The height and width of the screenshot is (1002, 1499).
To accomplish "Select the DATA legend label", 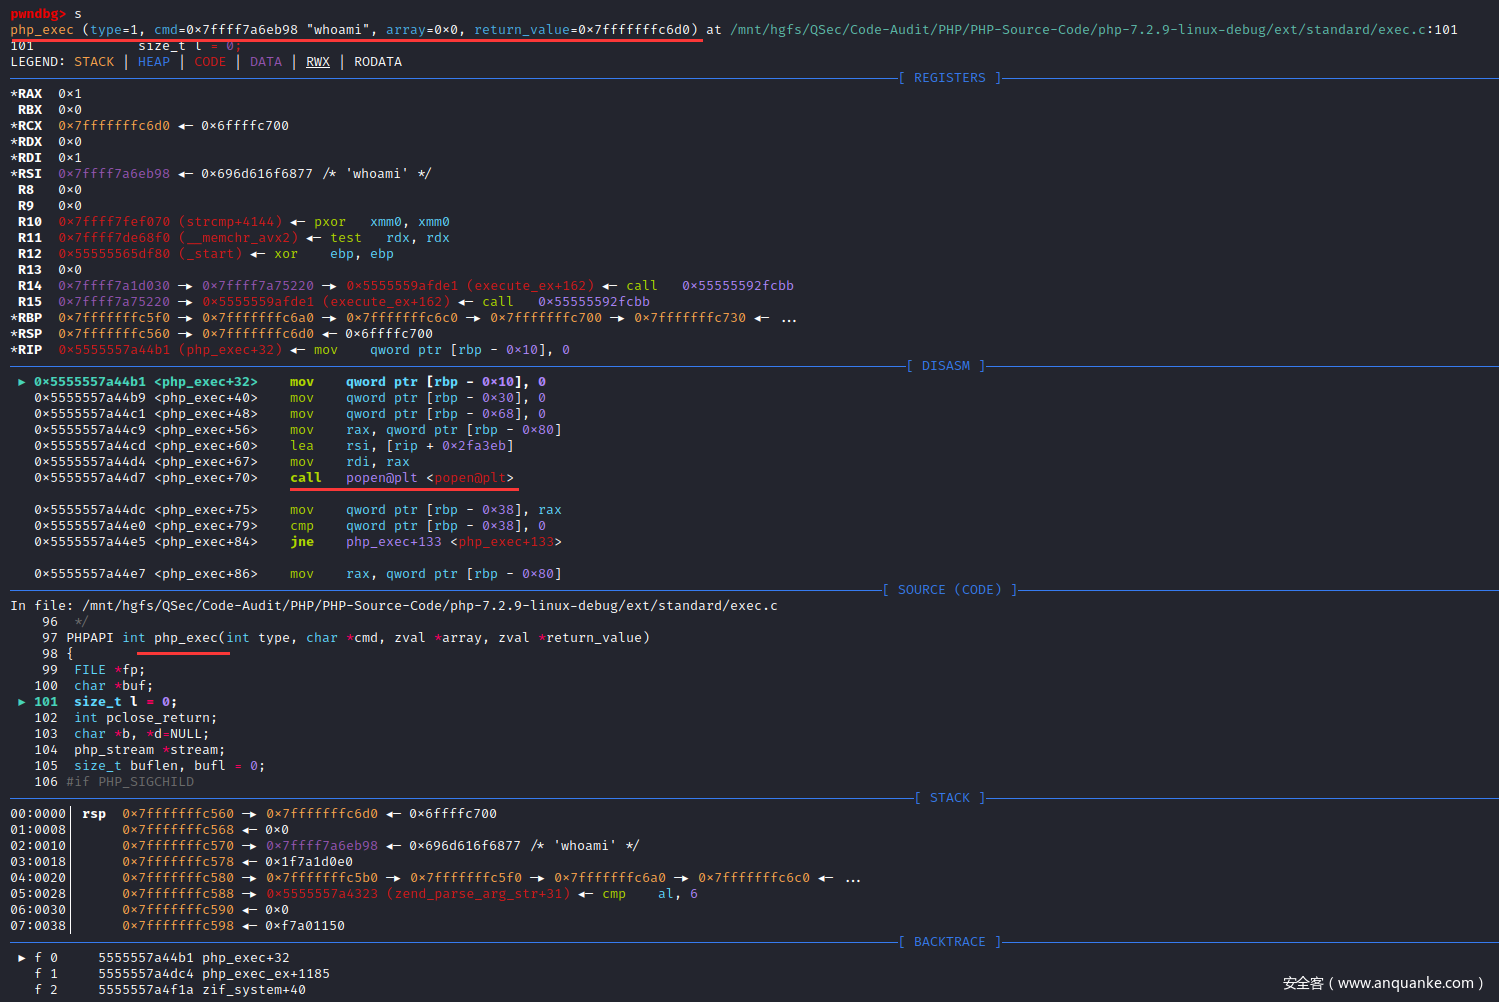I will (266, 62).
